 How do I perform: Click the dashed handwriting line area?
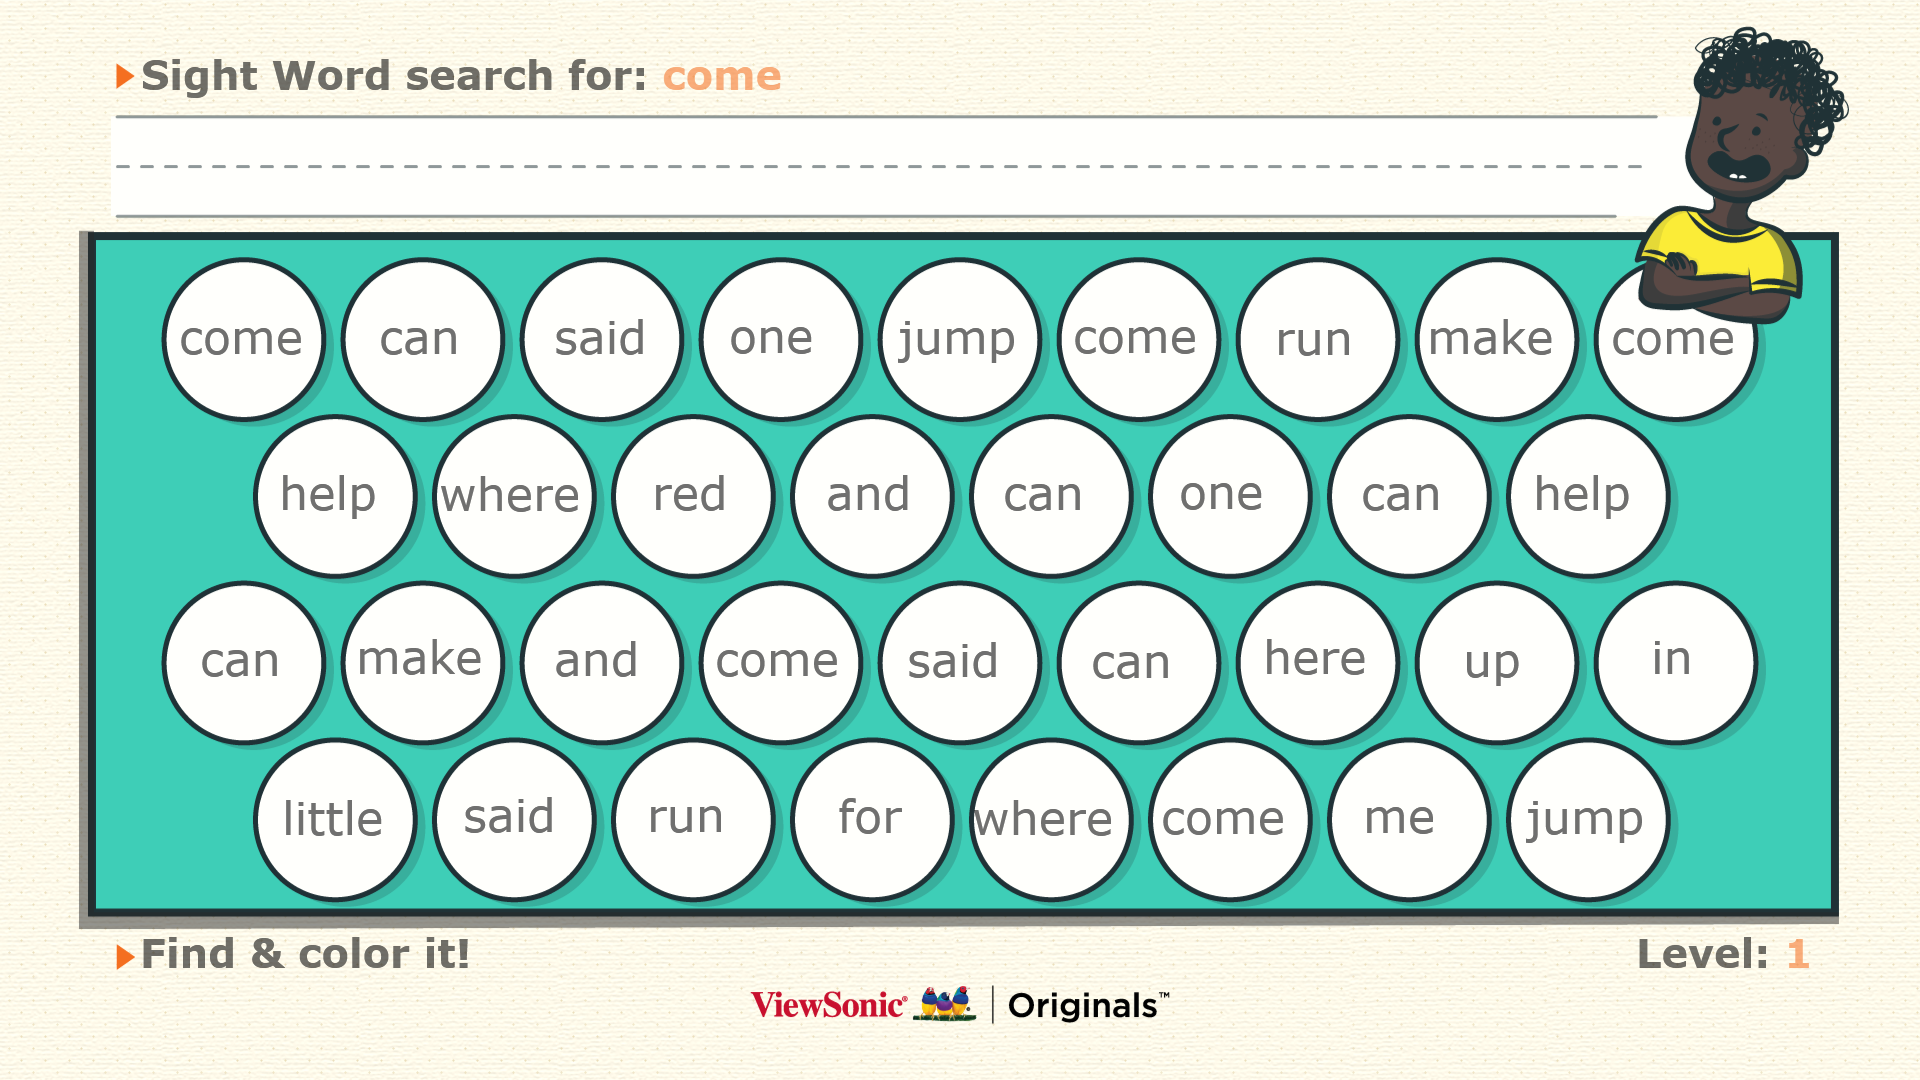pos(880,166)
